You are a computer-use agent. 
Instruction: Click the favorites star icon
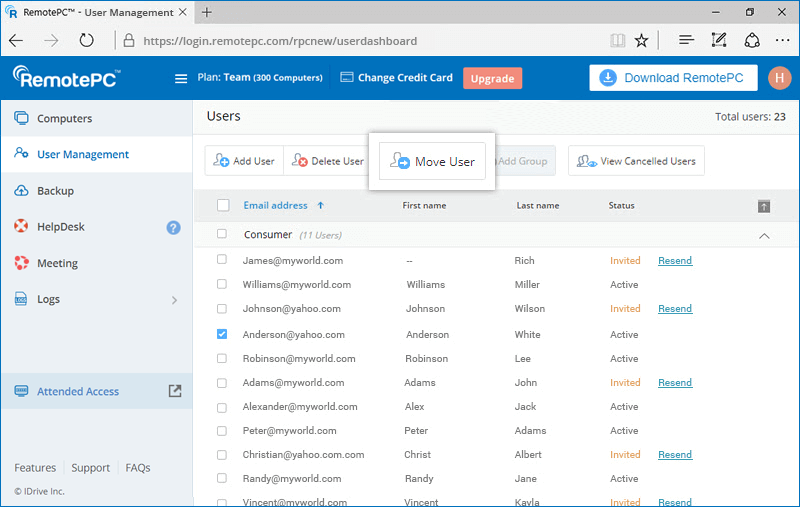coord(641,40)
